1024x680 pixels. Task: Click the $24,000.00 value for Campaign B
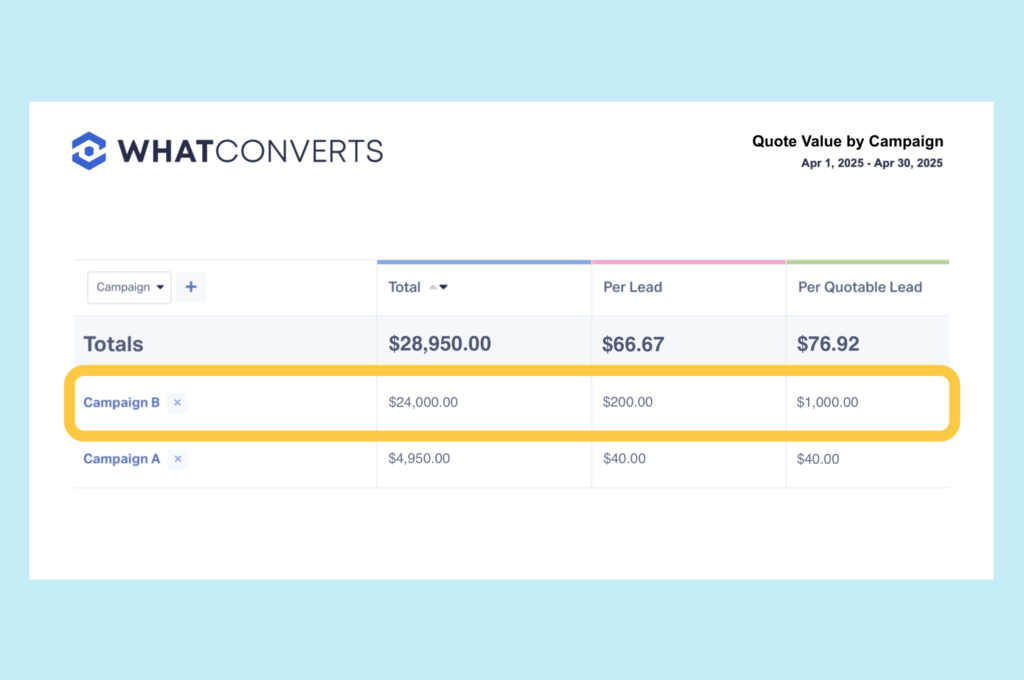pos(423,402)
